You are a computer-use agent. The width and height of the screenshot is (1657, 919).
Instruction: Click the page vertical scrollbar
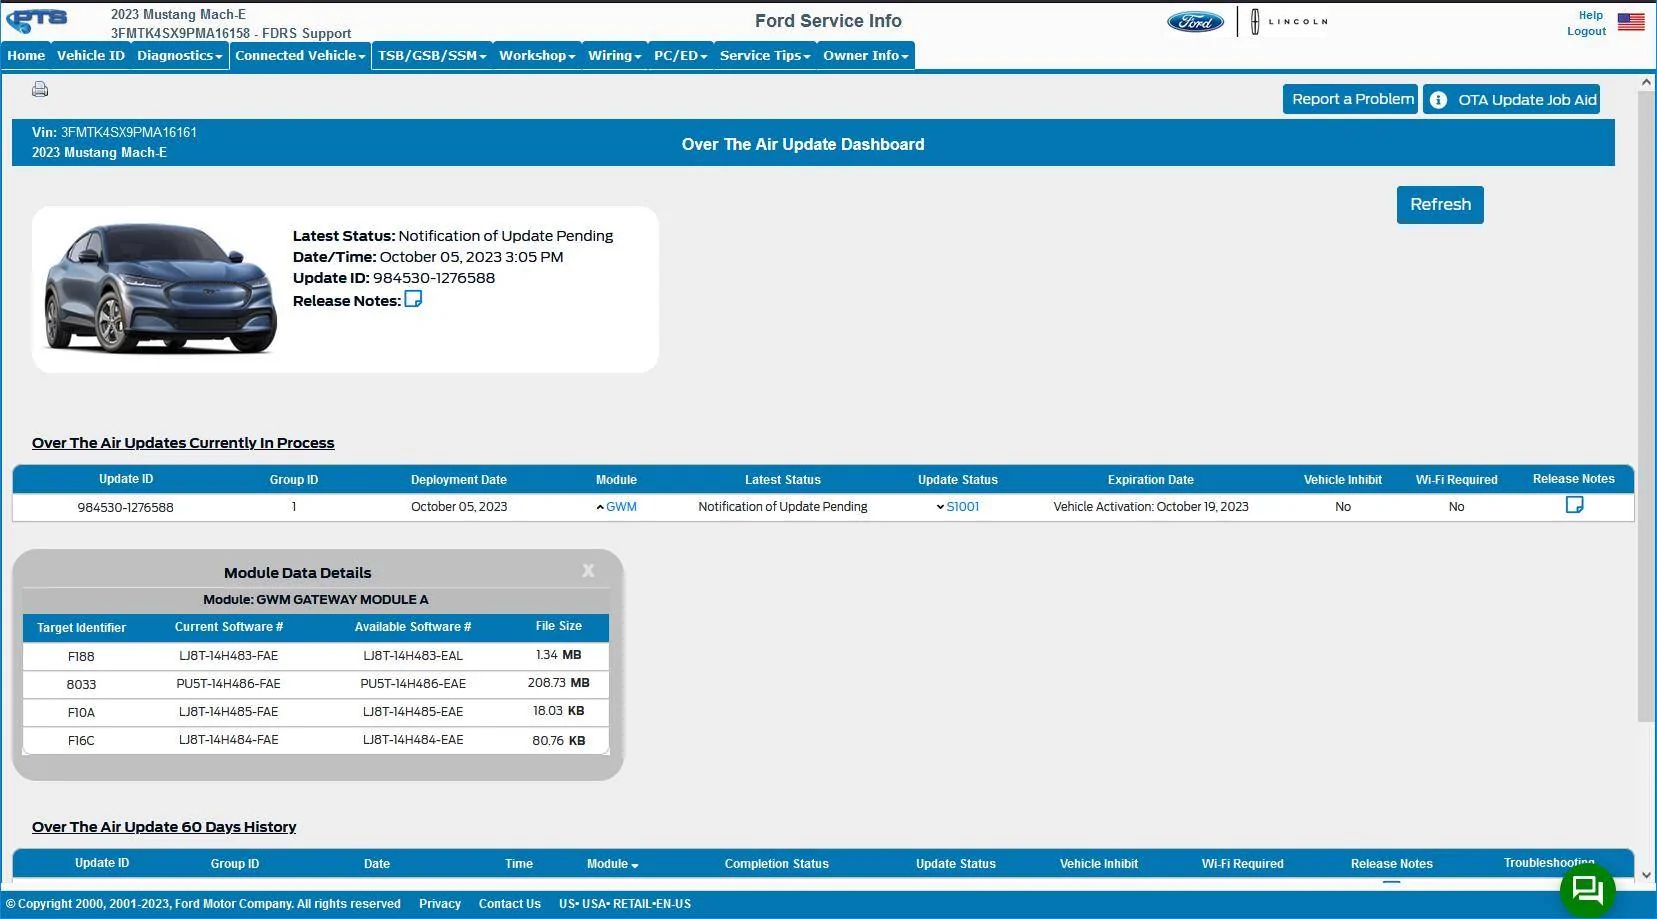[1646, 405]
